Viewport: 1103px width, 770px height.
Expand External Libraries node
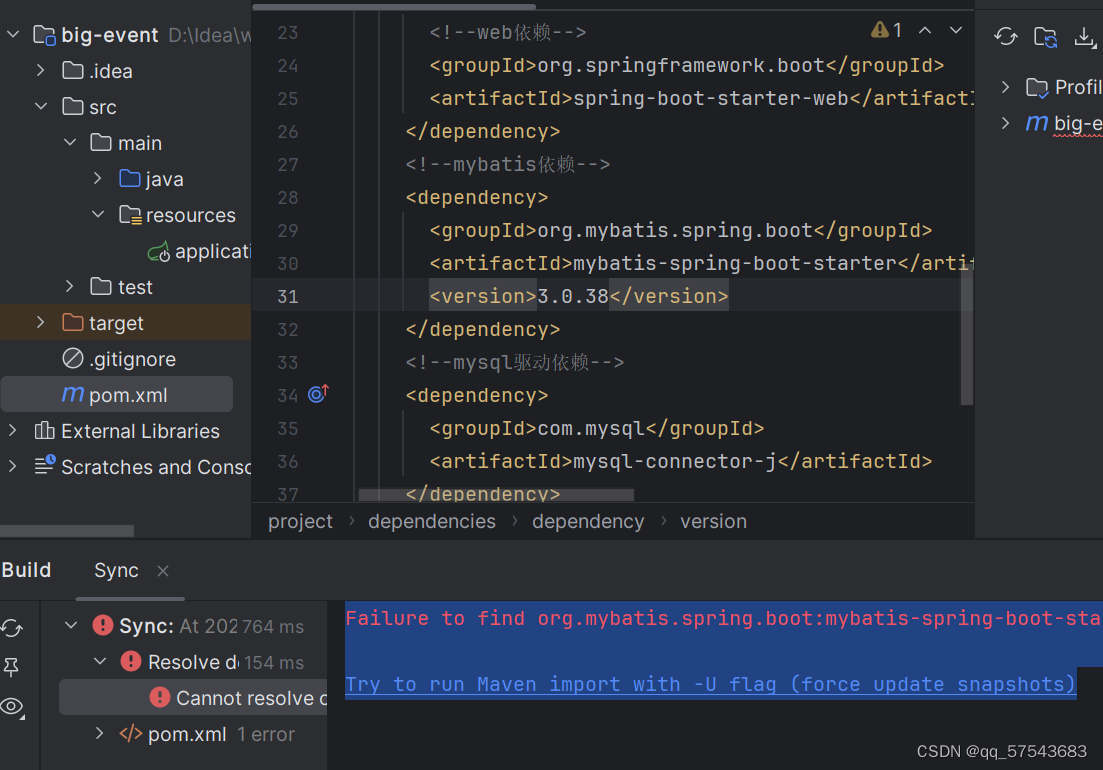tap(13, 430)
